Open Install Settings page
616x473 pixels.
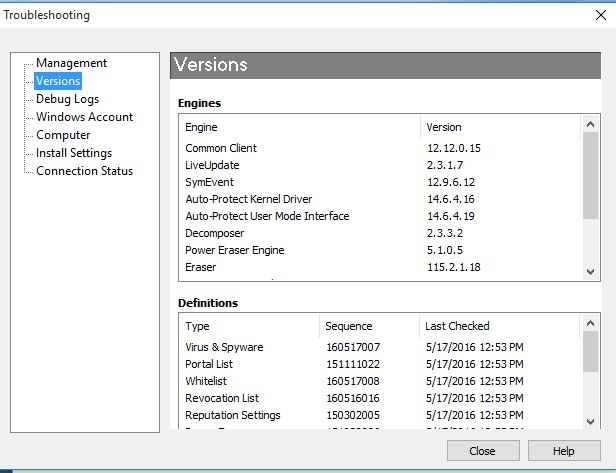click(74, 153)
